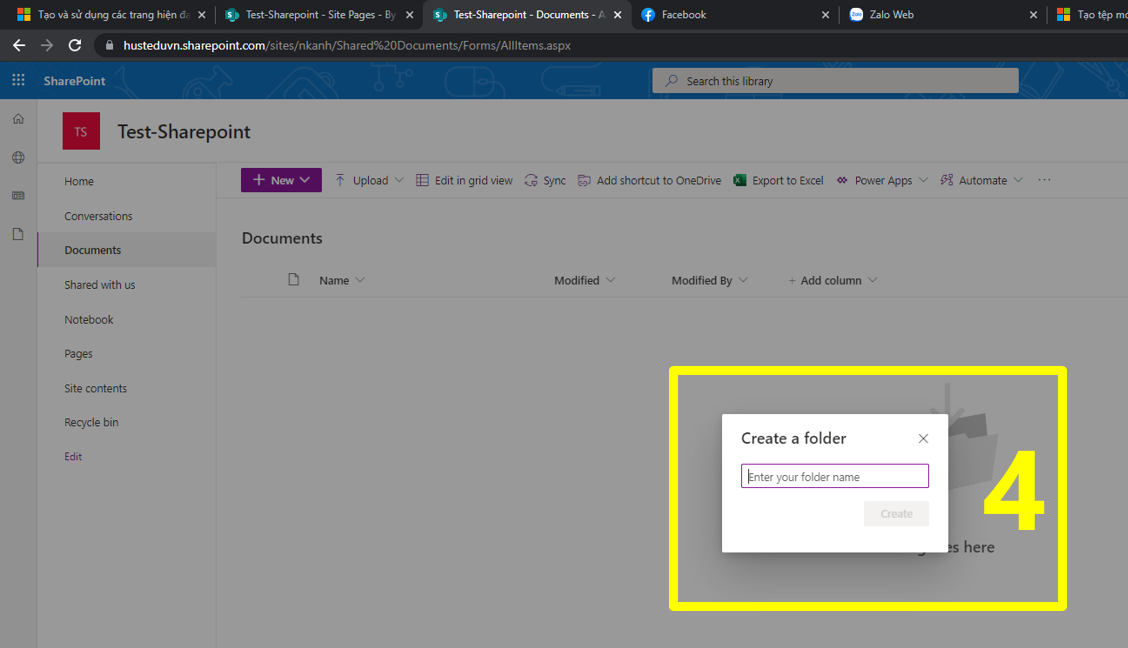
Task: Open Recycle bin in the sidebar
Action: tap(91, 423)
